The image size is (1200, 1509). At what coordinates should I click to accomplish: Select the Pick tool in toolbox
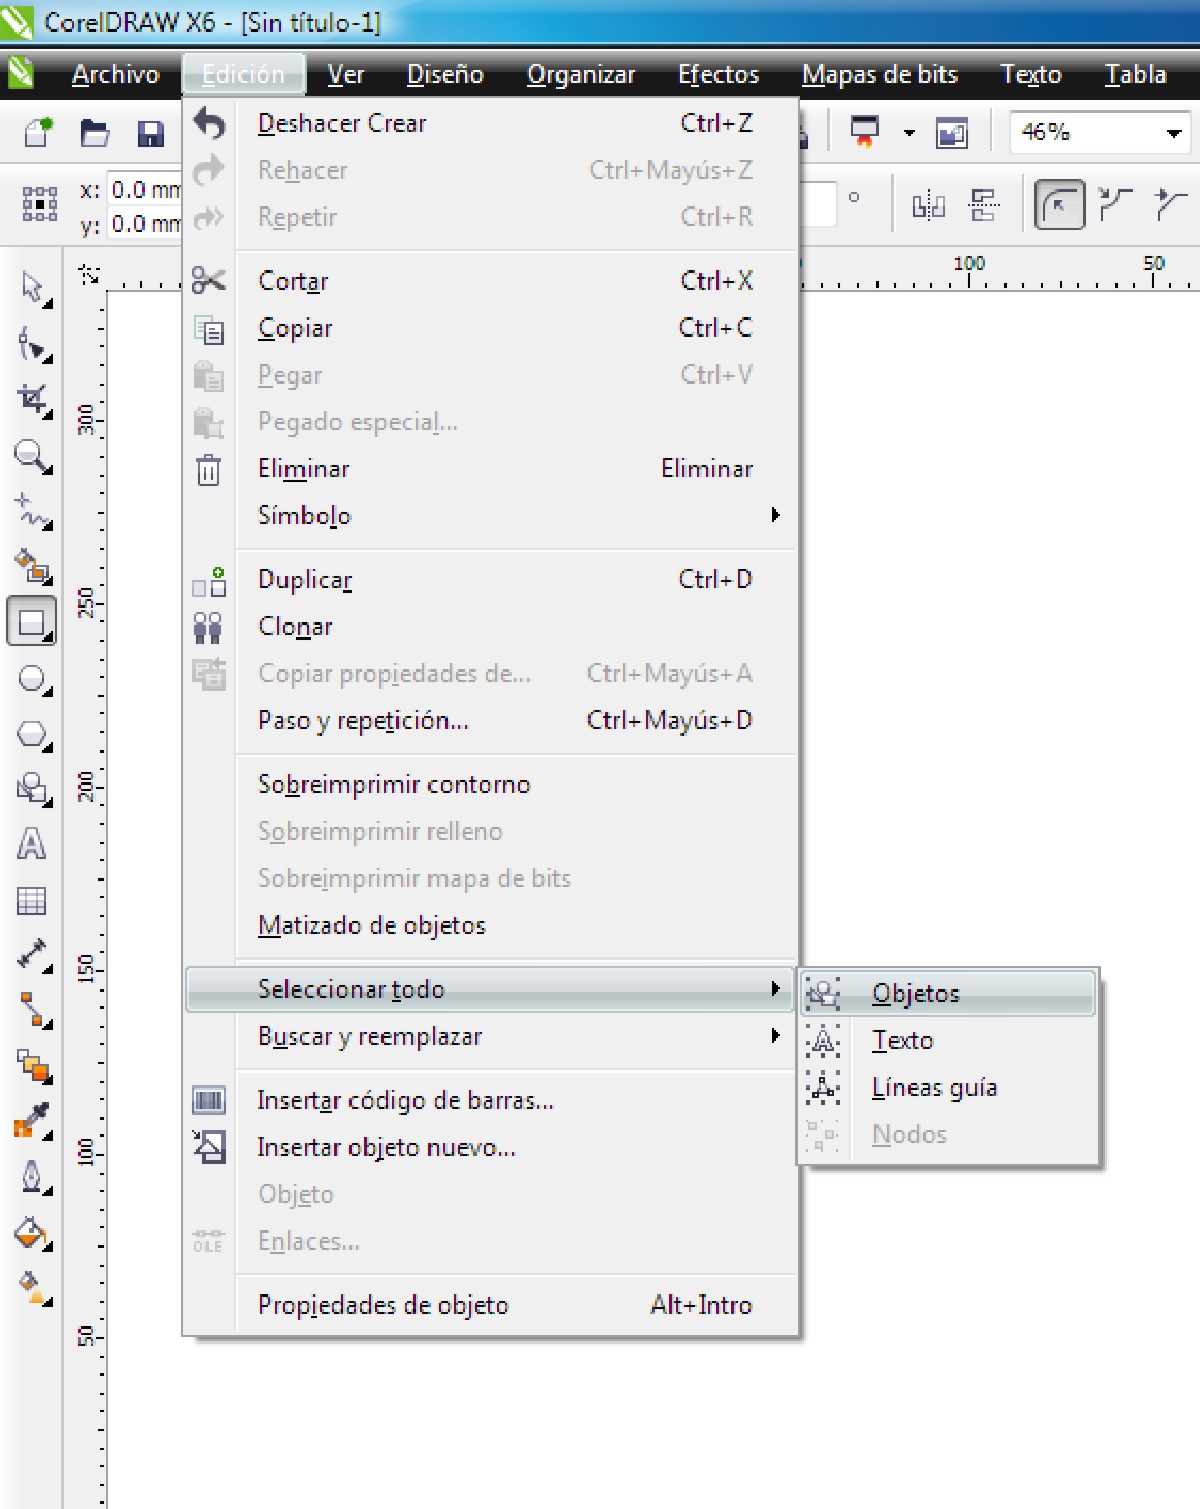pos(33,288)
